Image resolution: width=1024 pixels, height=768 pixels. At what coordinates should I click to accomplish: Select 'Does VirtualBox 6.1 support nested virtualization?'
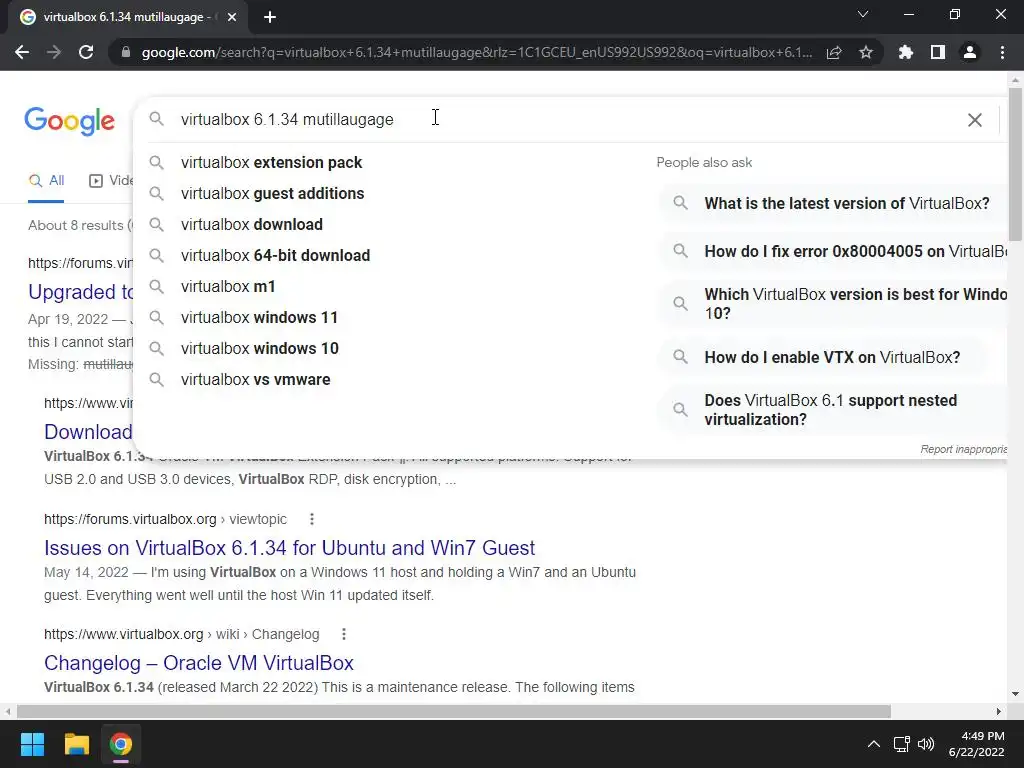[x=833, y=409]
